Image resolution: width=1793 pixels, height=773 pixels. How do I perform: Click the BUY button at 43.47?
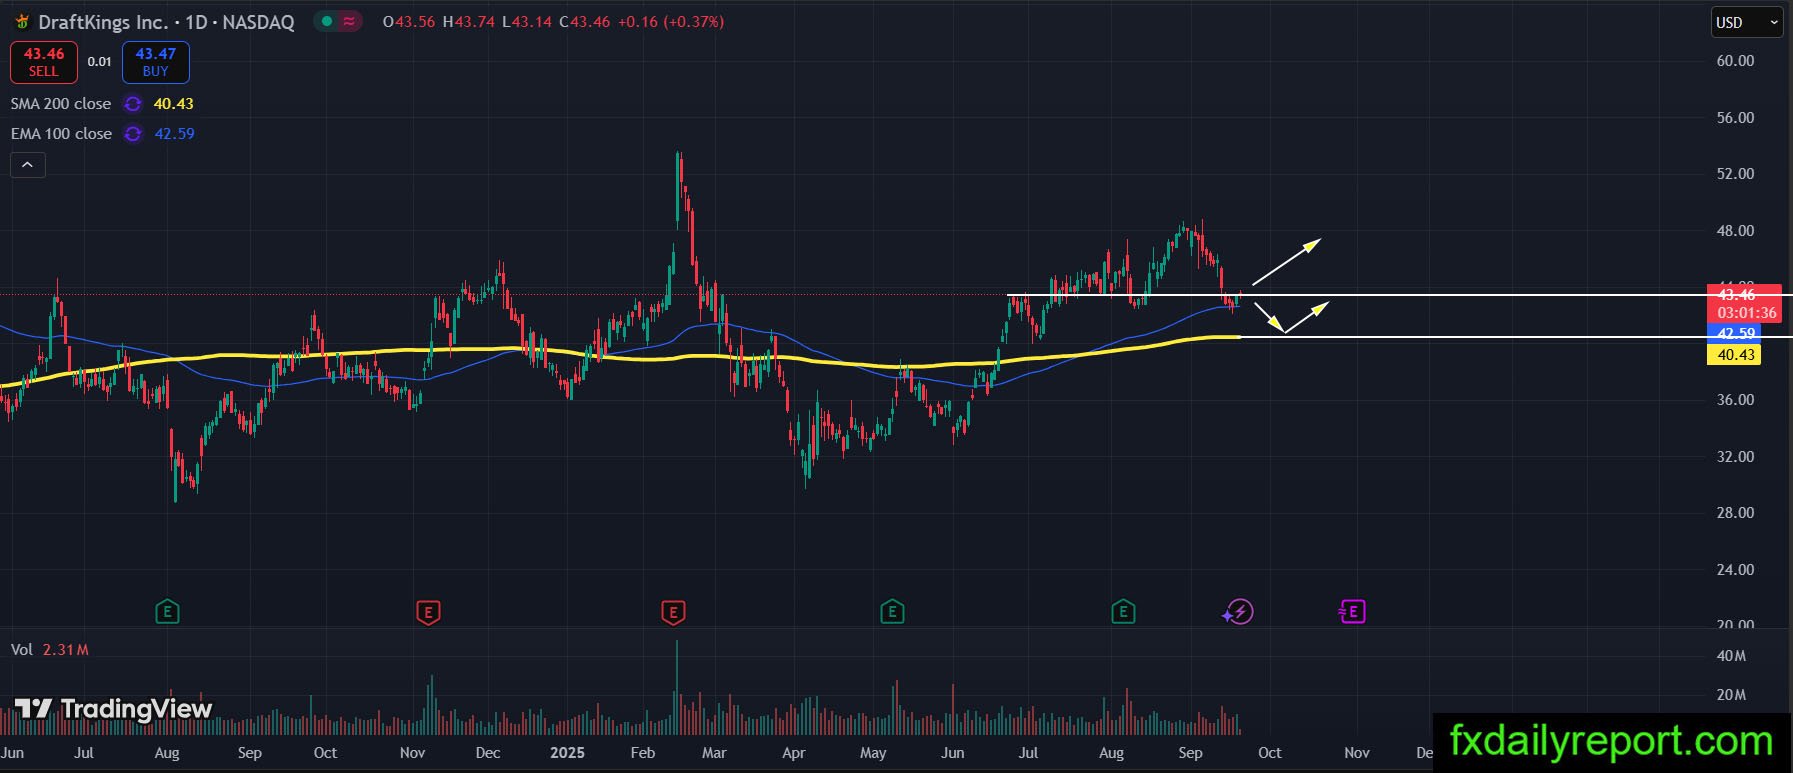156,62
